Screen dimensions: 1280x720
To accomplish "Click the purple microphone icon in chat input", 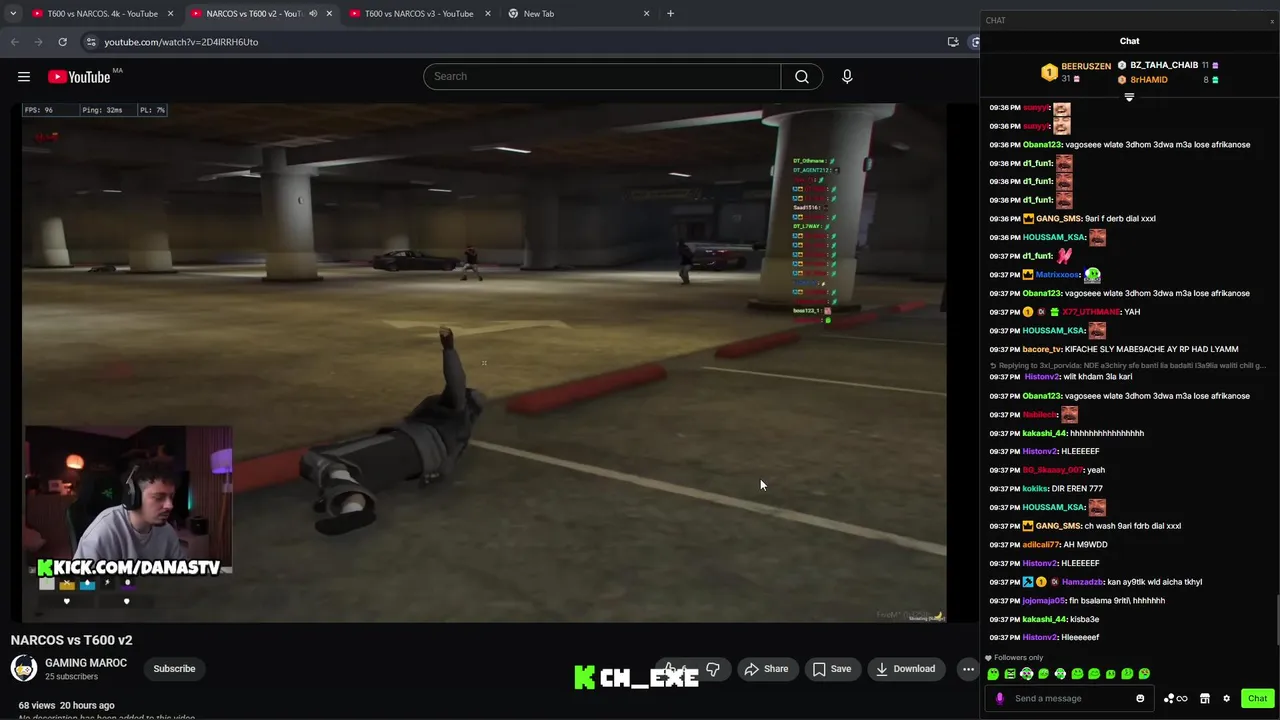I will (x=999, y=699).
